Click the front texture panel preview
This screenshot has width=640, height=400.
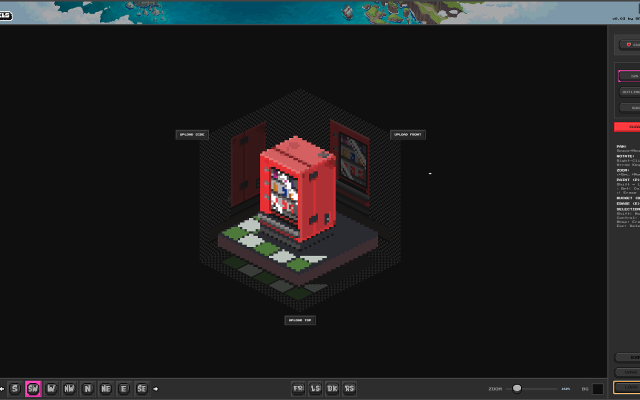coord(350,162)
